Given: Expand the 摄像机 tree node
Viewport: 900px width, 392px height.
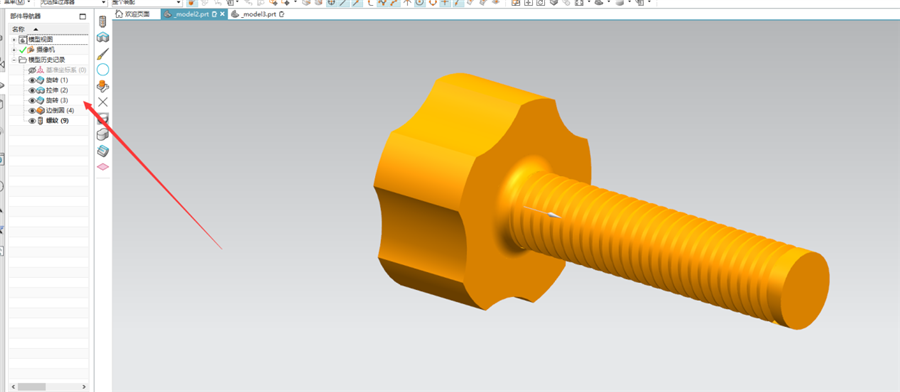Looking at the screenshot, I should coord(14,50).
